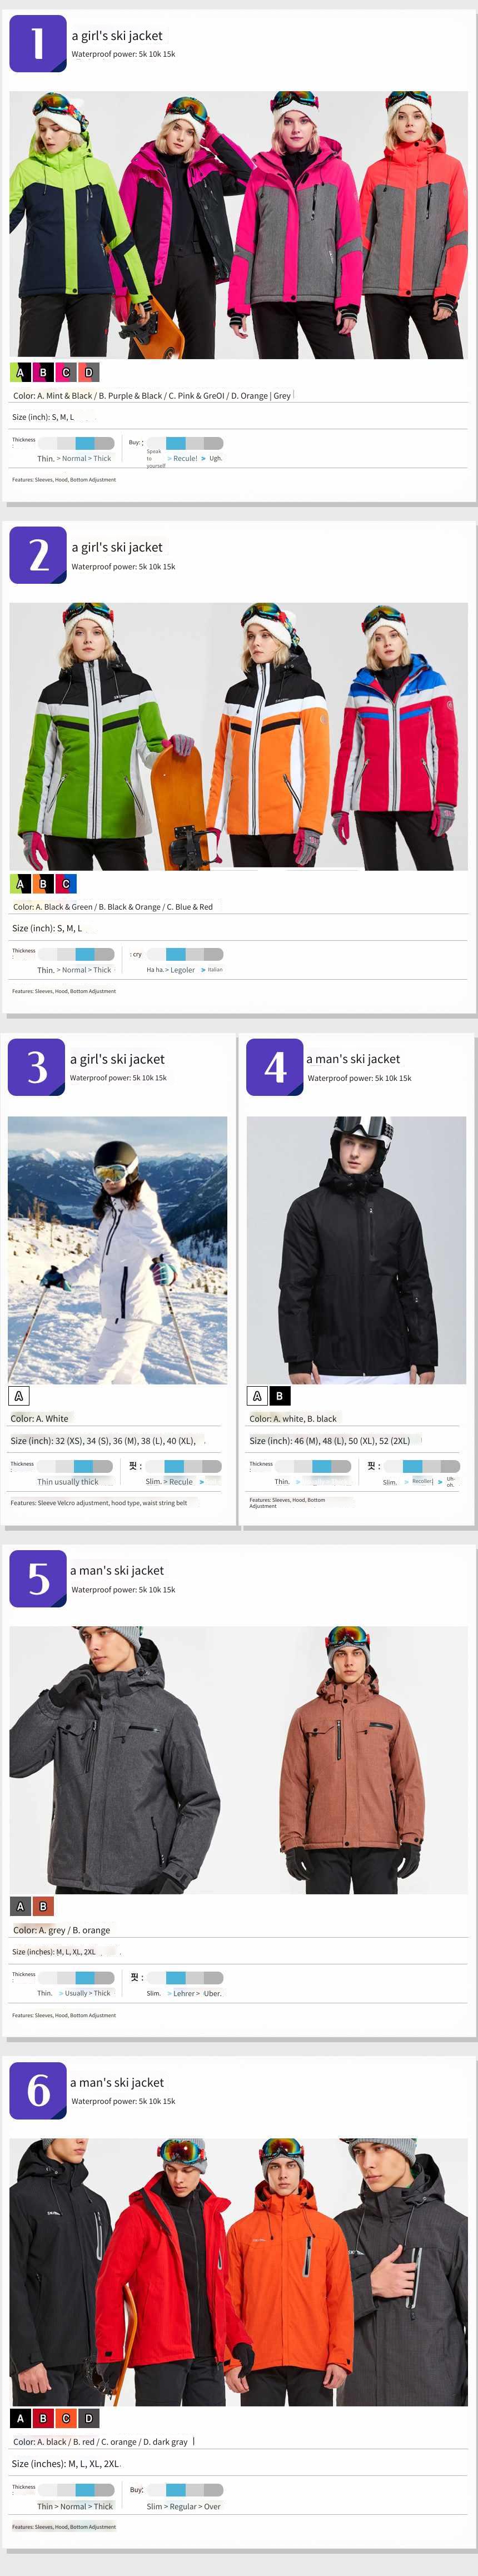Image resolution: width=478 pixels, height=2576 pixels.
Task: Click the purple number 1 badge
Action: pyautogui.click(x=38, y=43)
